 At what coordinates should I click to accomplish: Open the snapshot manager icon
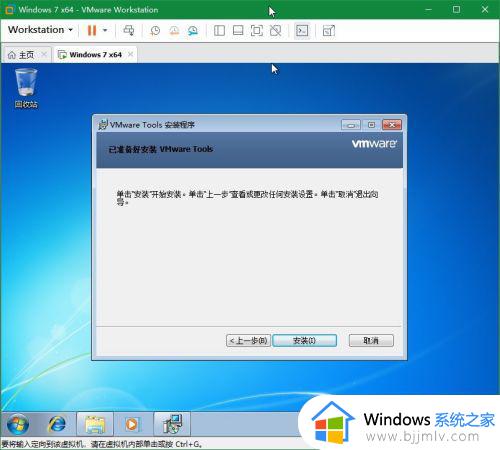coord(193,31)
